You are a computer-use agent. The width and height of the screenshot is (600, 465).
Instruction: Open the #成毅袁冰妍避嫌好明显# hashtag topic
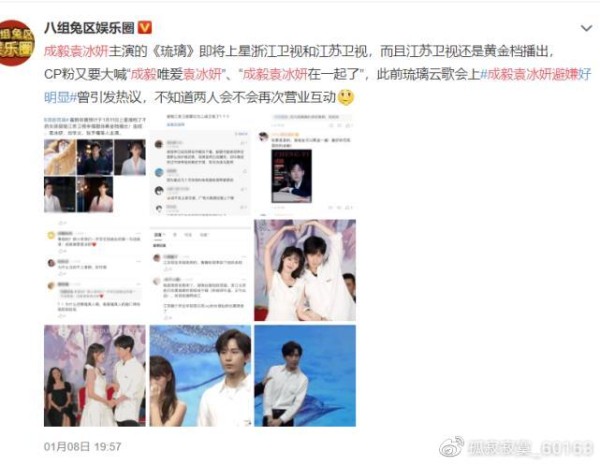[318, 85]
